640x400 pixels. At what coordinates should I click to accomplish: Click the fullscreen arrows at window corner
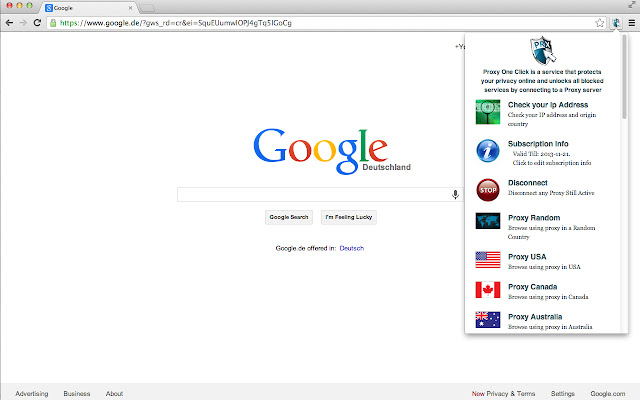632,4
